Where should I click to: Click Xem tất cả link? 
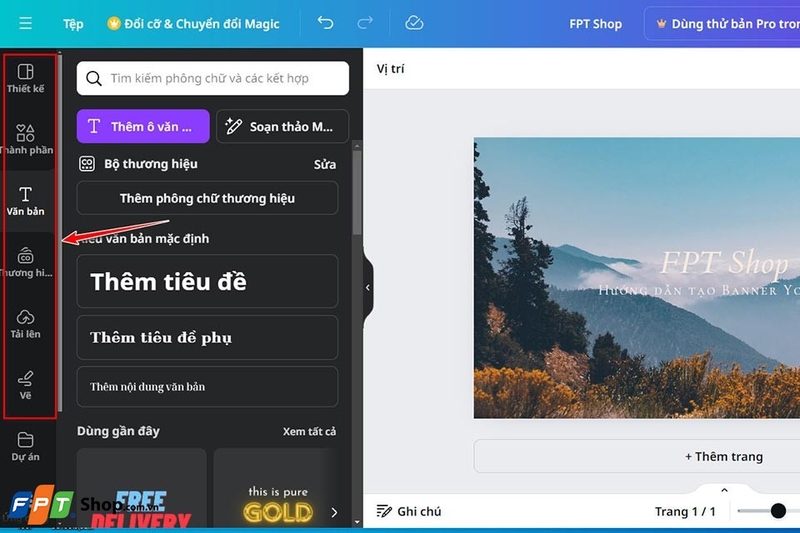point(309,432)
